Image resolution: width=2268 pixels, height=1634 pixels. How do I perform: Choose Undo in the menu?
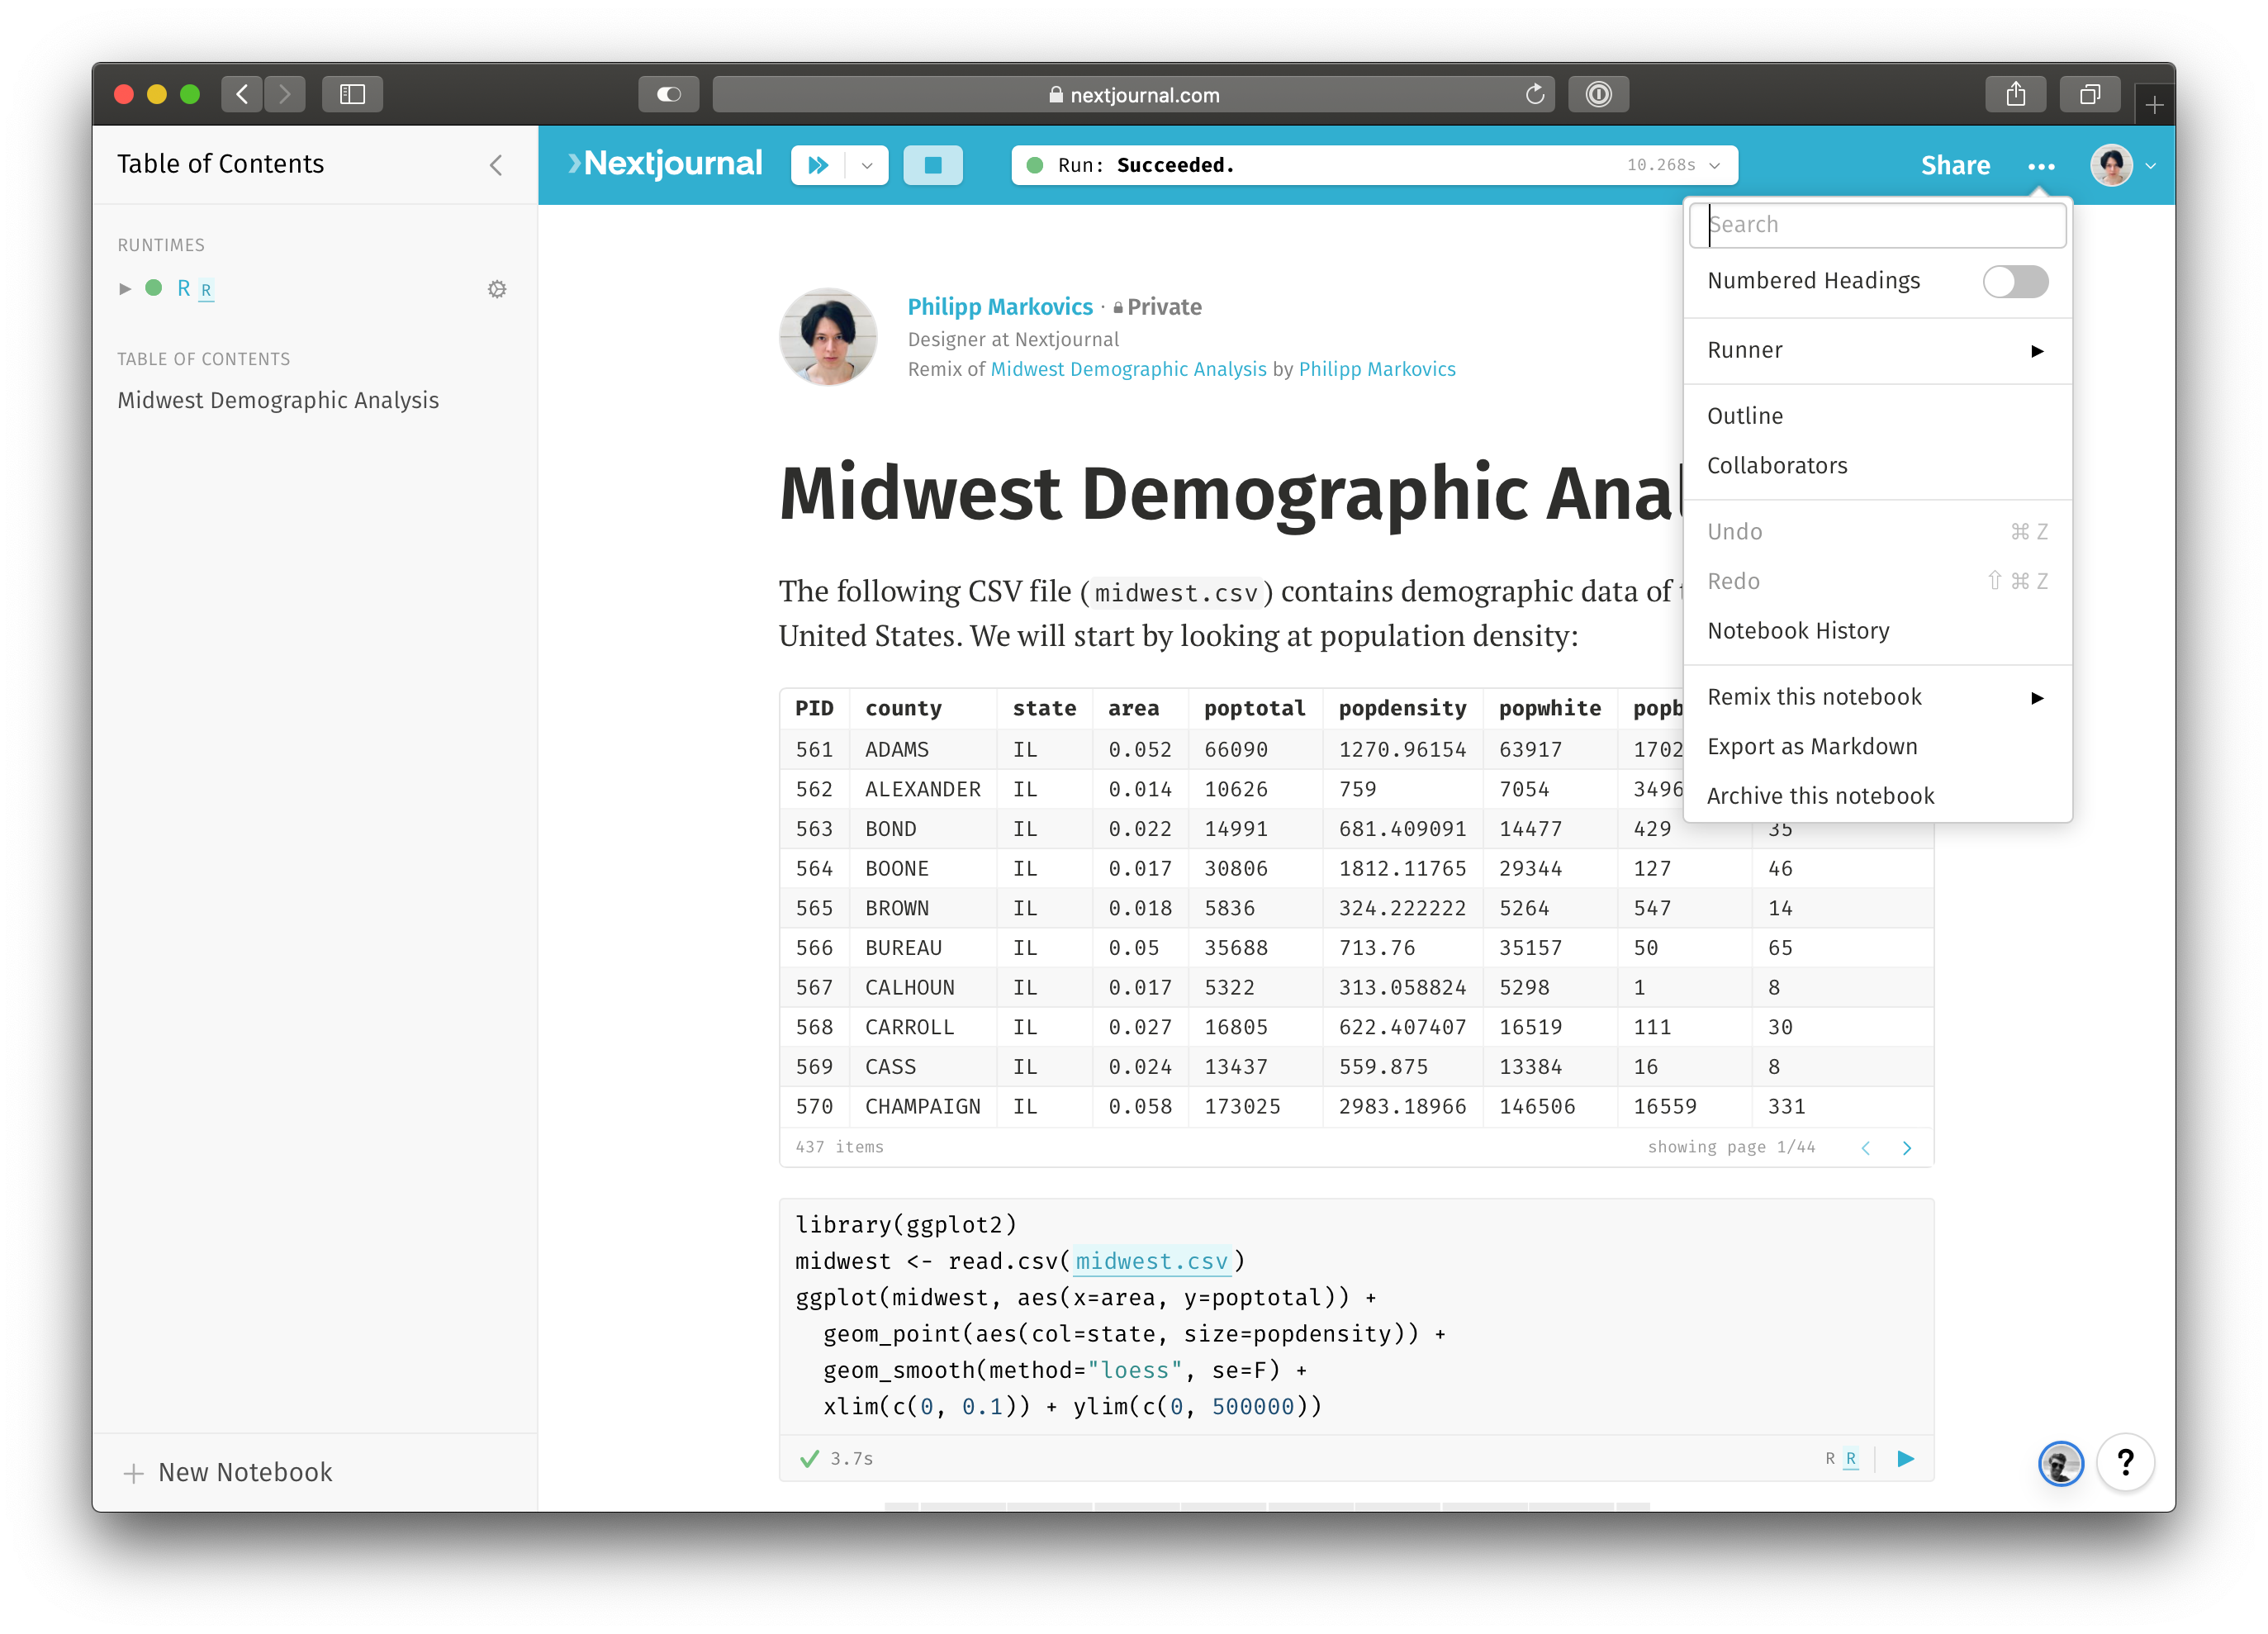click(x=1877, y=532)
